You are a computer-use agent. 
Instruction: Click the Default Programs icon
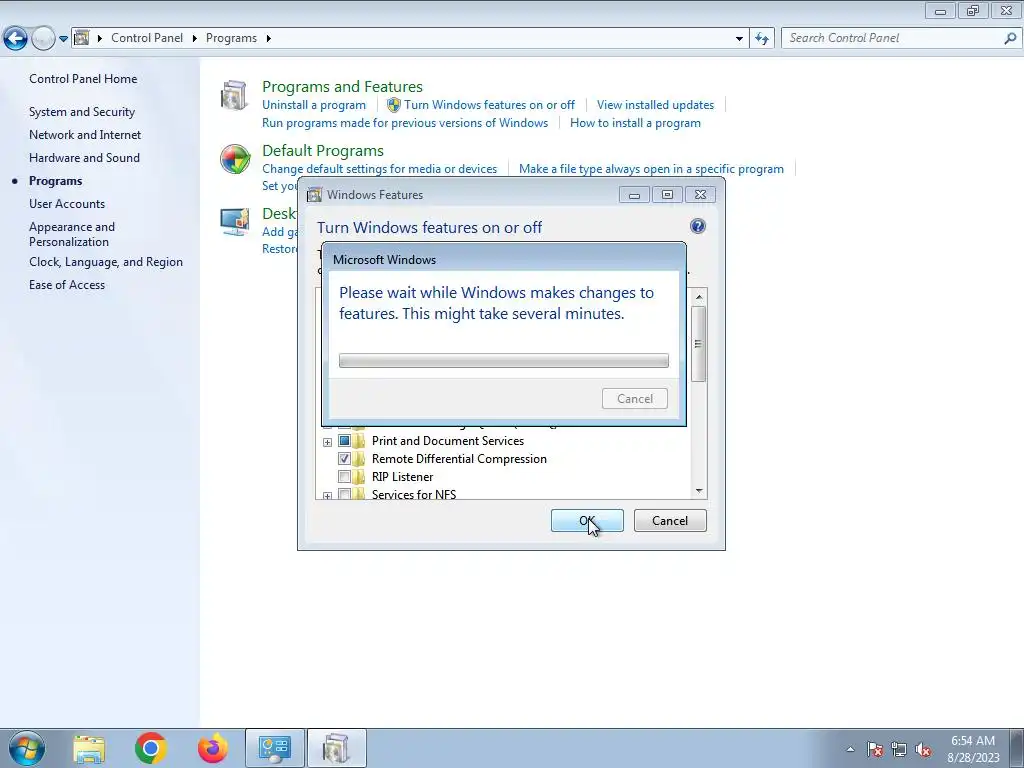[x=234, y=159]
